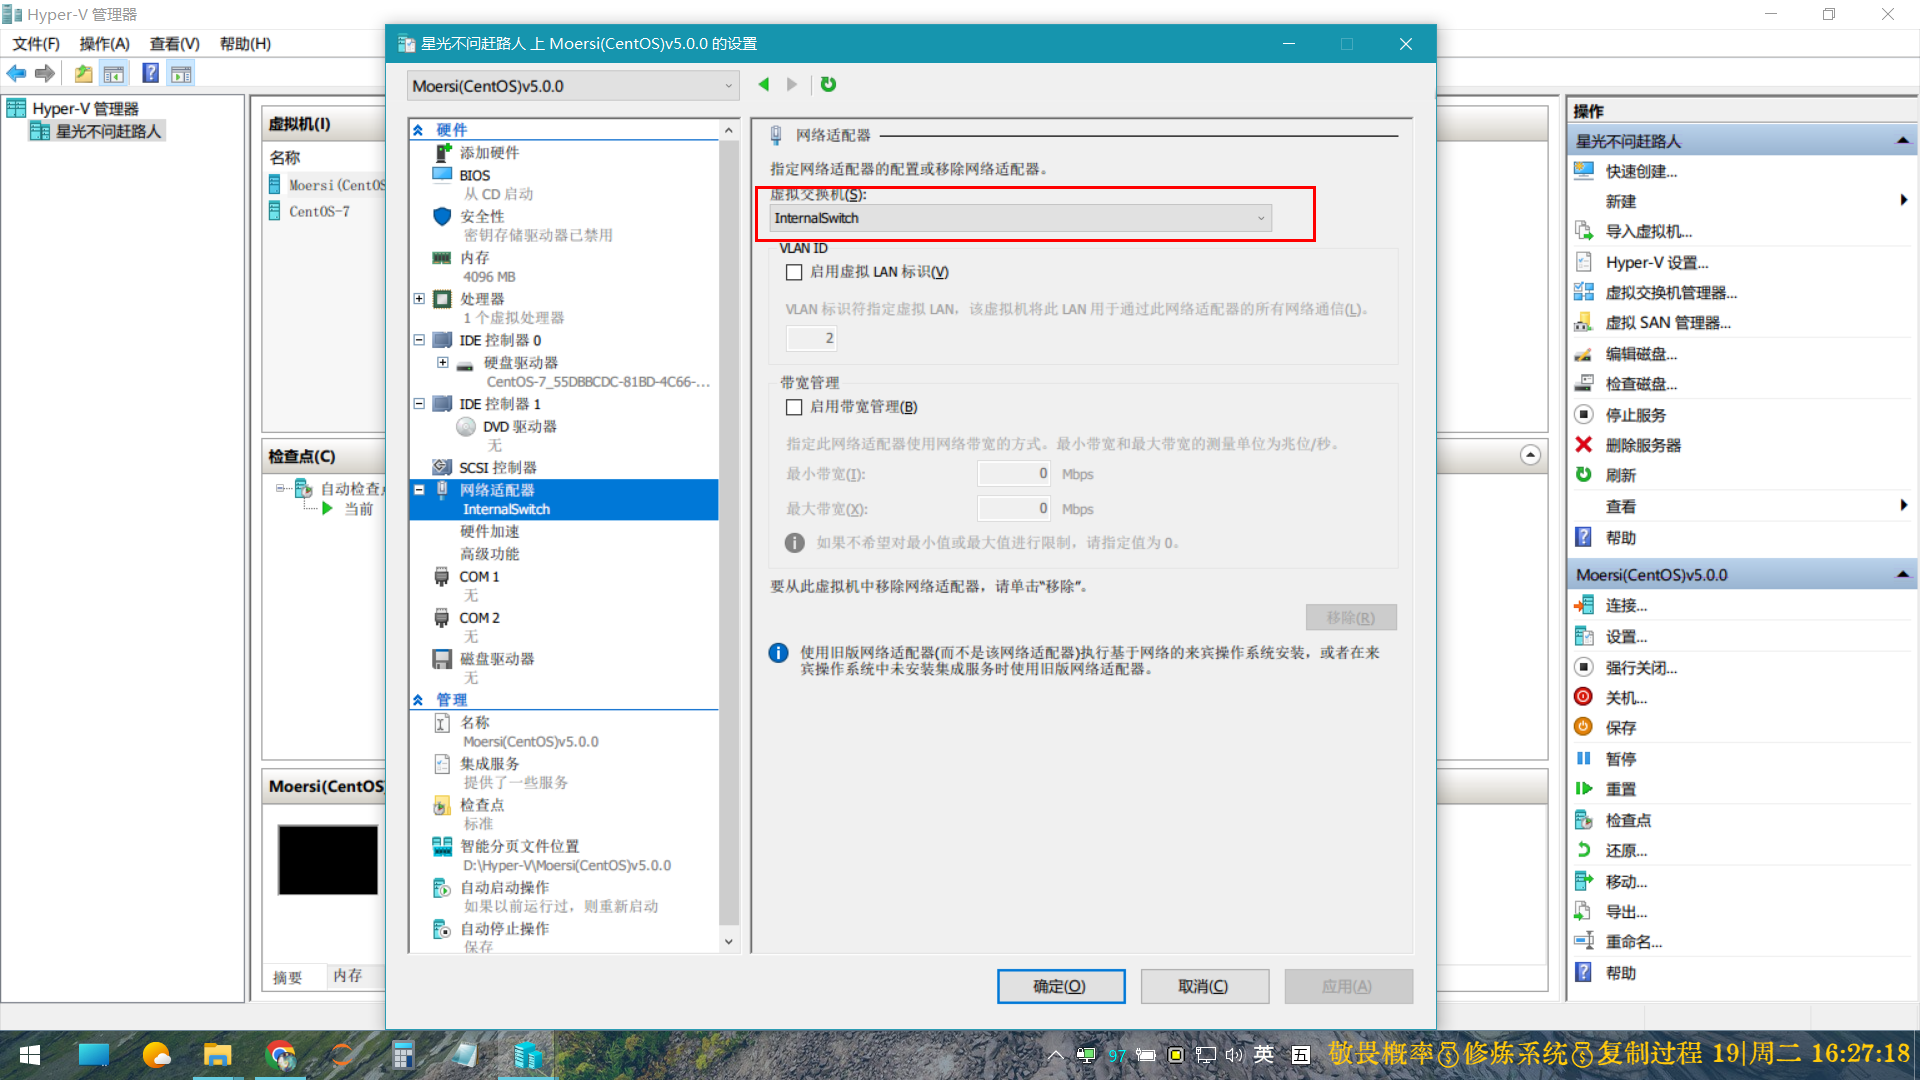Collapse the Hardware section header
Image resolution: width=1920 pixels, height=1080 pixels.
point(418,130)
